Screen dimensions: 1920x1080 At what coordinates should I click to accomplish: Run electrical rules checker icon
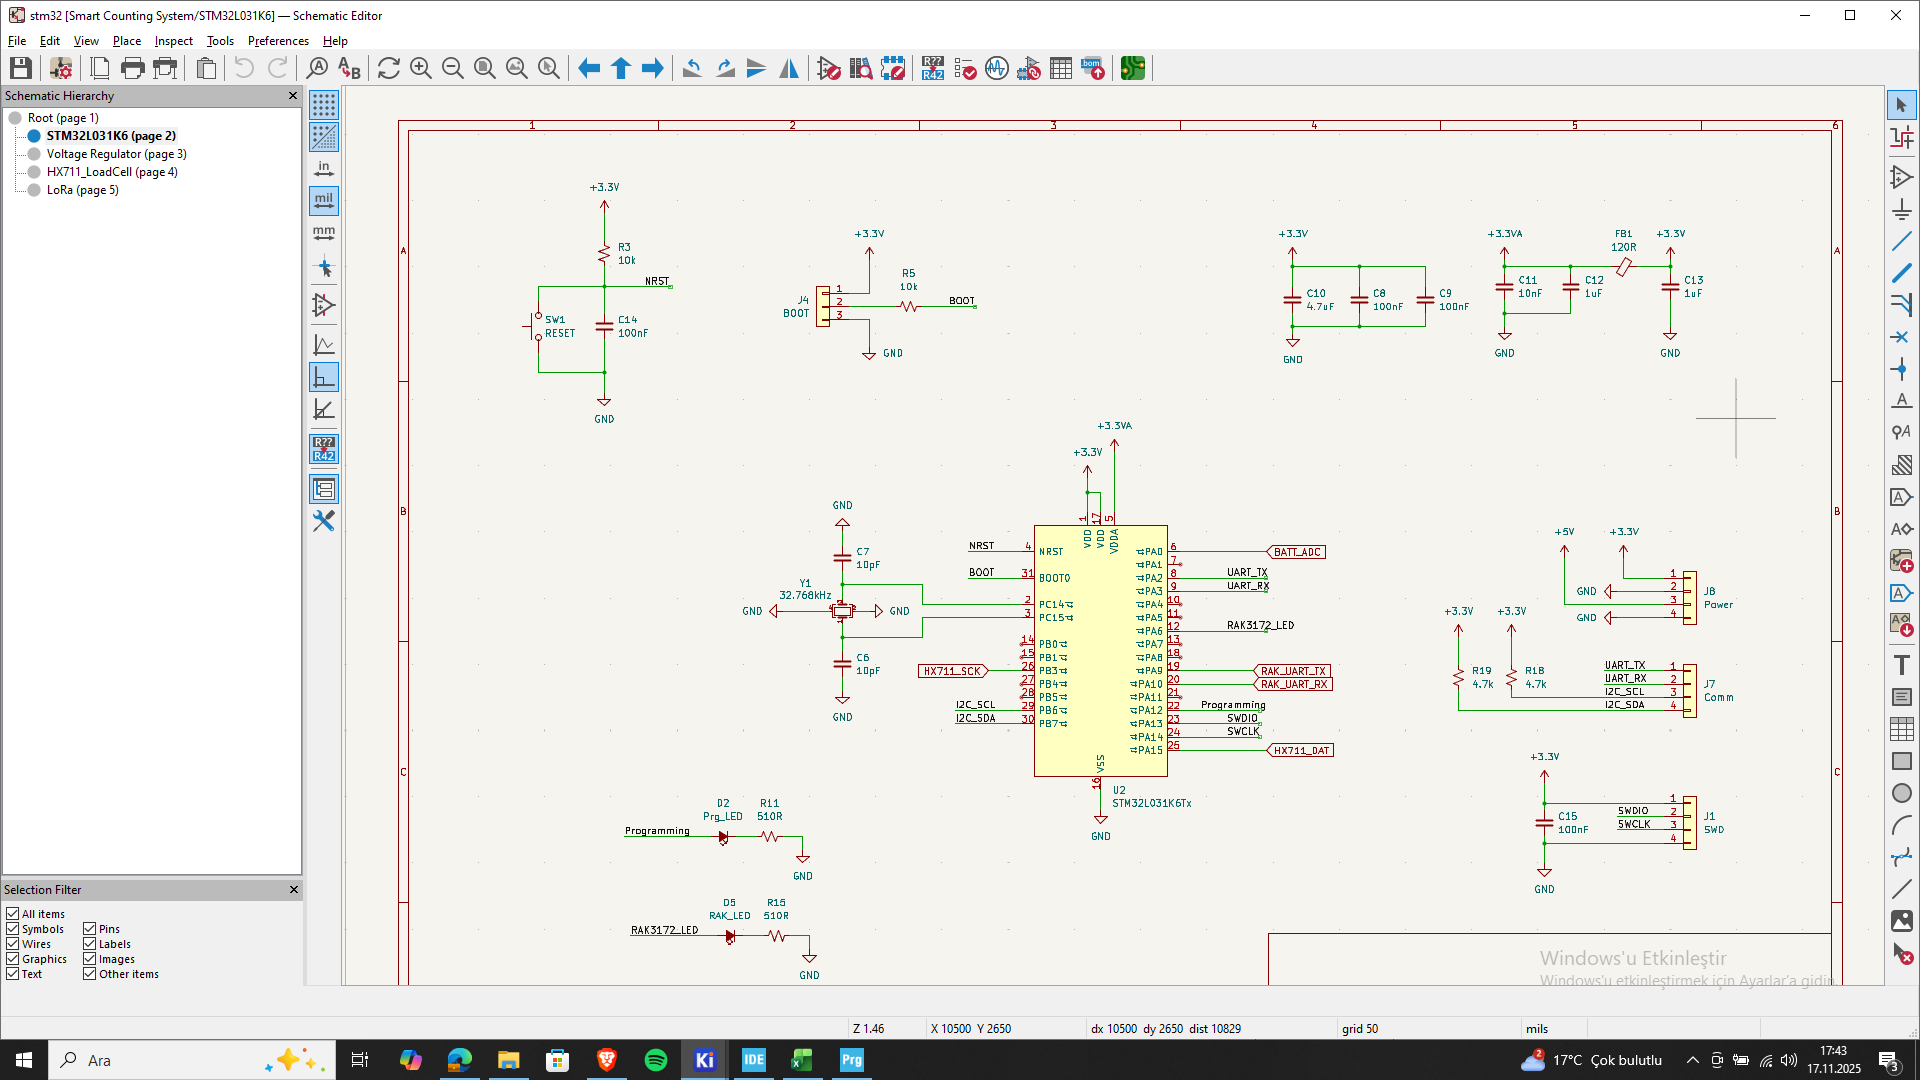click(965, 68)
